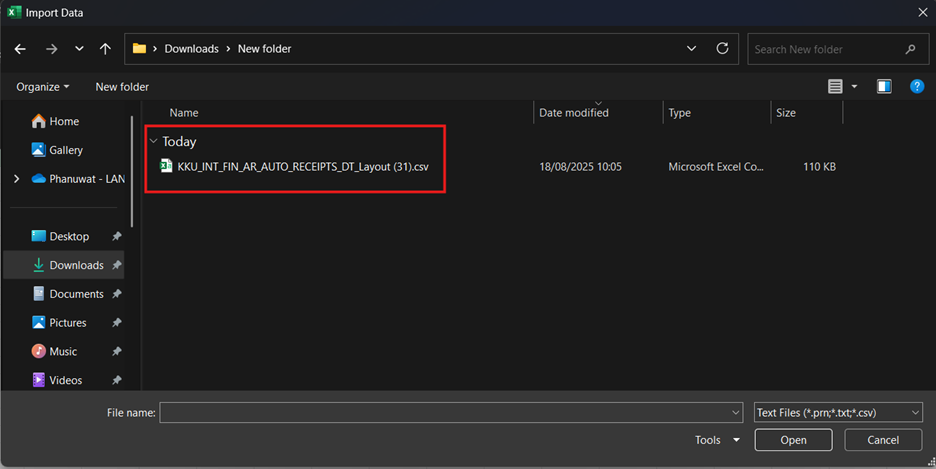The width and height of the screenshot is (936, 469).
Task: Open the Help question mark icon
Action: [916, 87]
